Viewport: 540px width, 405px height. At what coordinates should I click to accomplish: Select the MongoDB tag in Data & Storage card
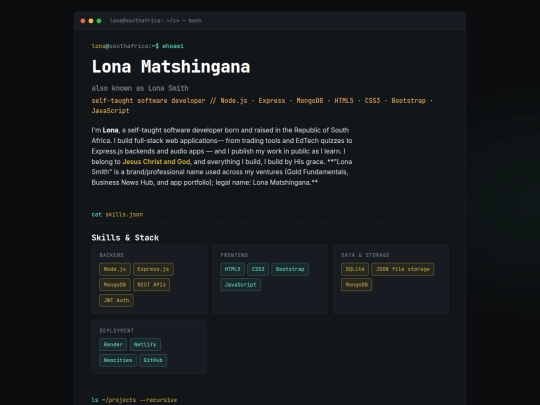356,285
